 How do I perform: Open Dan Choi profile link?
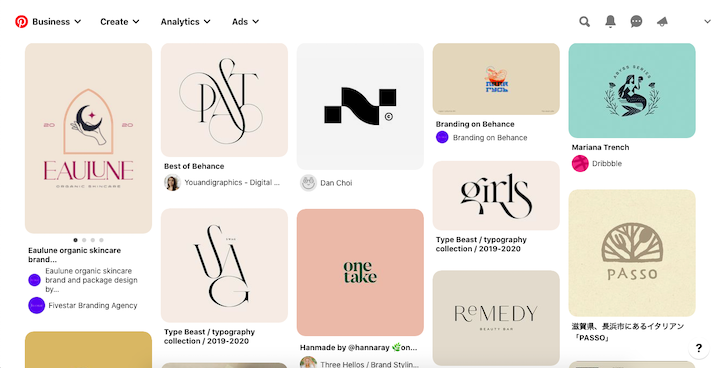336,183
